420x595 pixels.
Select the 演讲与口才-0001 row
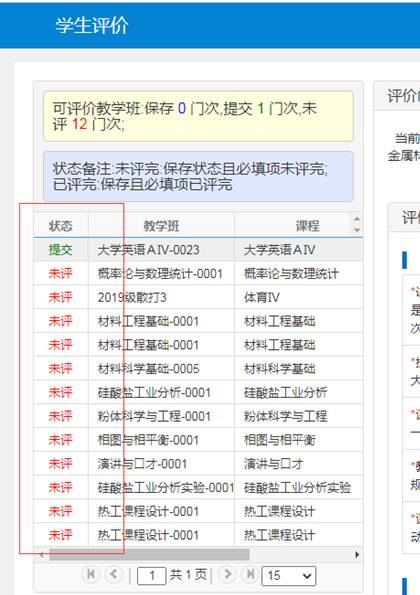(x=198, y=464)
